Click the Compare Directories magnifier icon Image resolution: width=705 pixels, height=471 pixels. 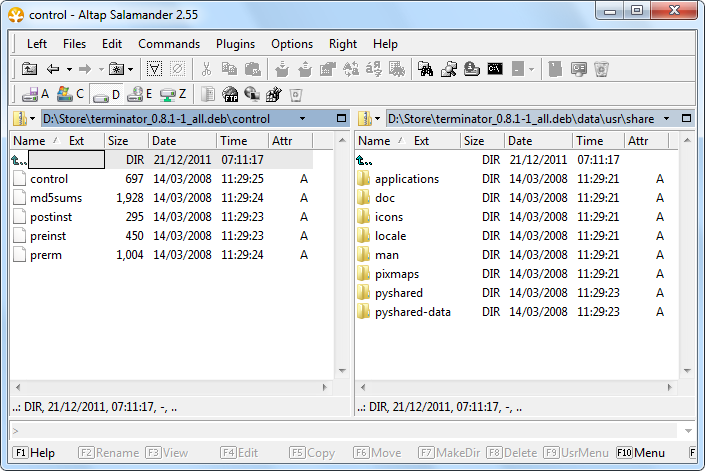tap(448, 69)
